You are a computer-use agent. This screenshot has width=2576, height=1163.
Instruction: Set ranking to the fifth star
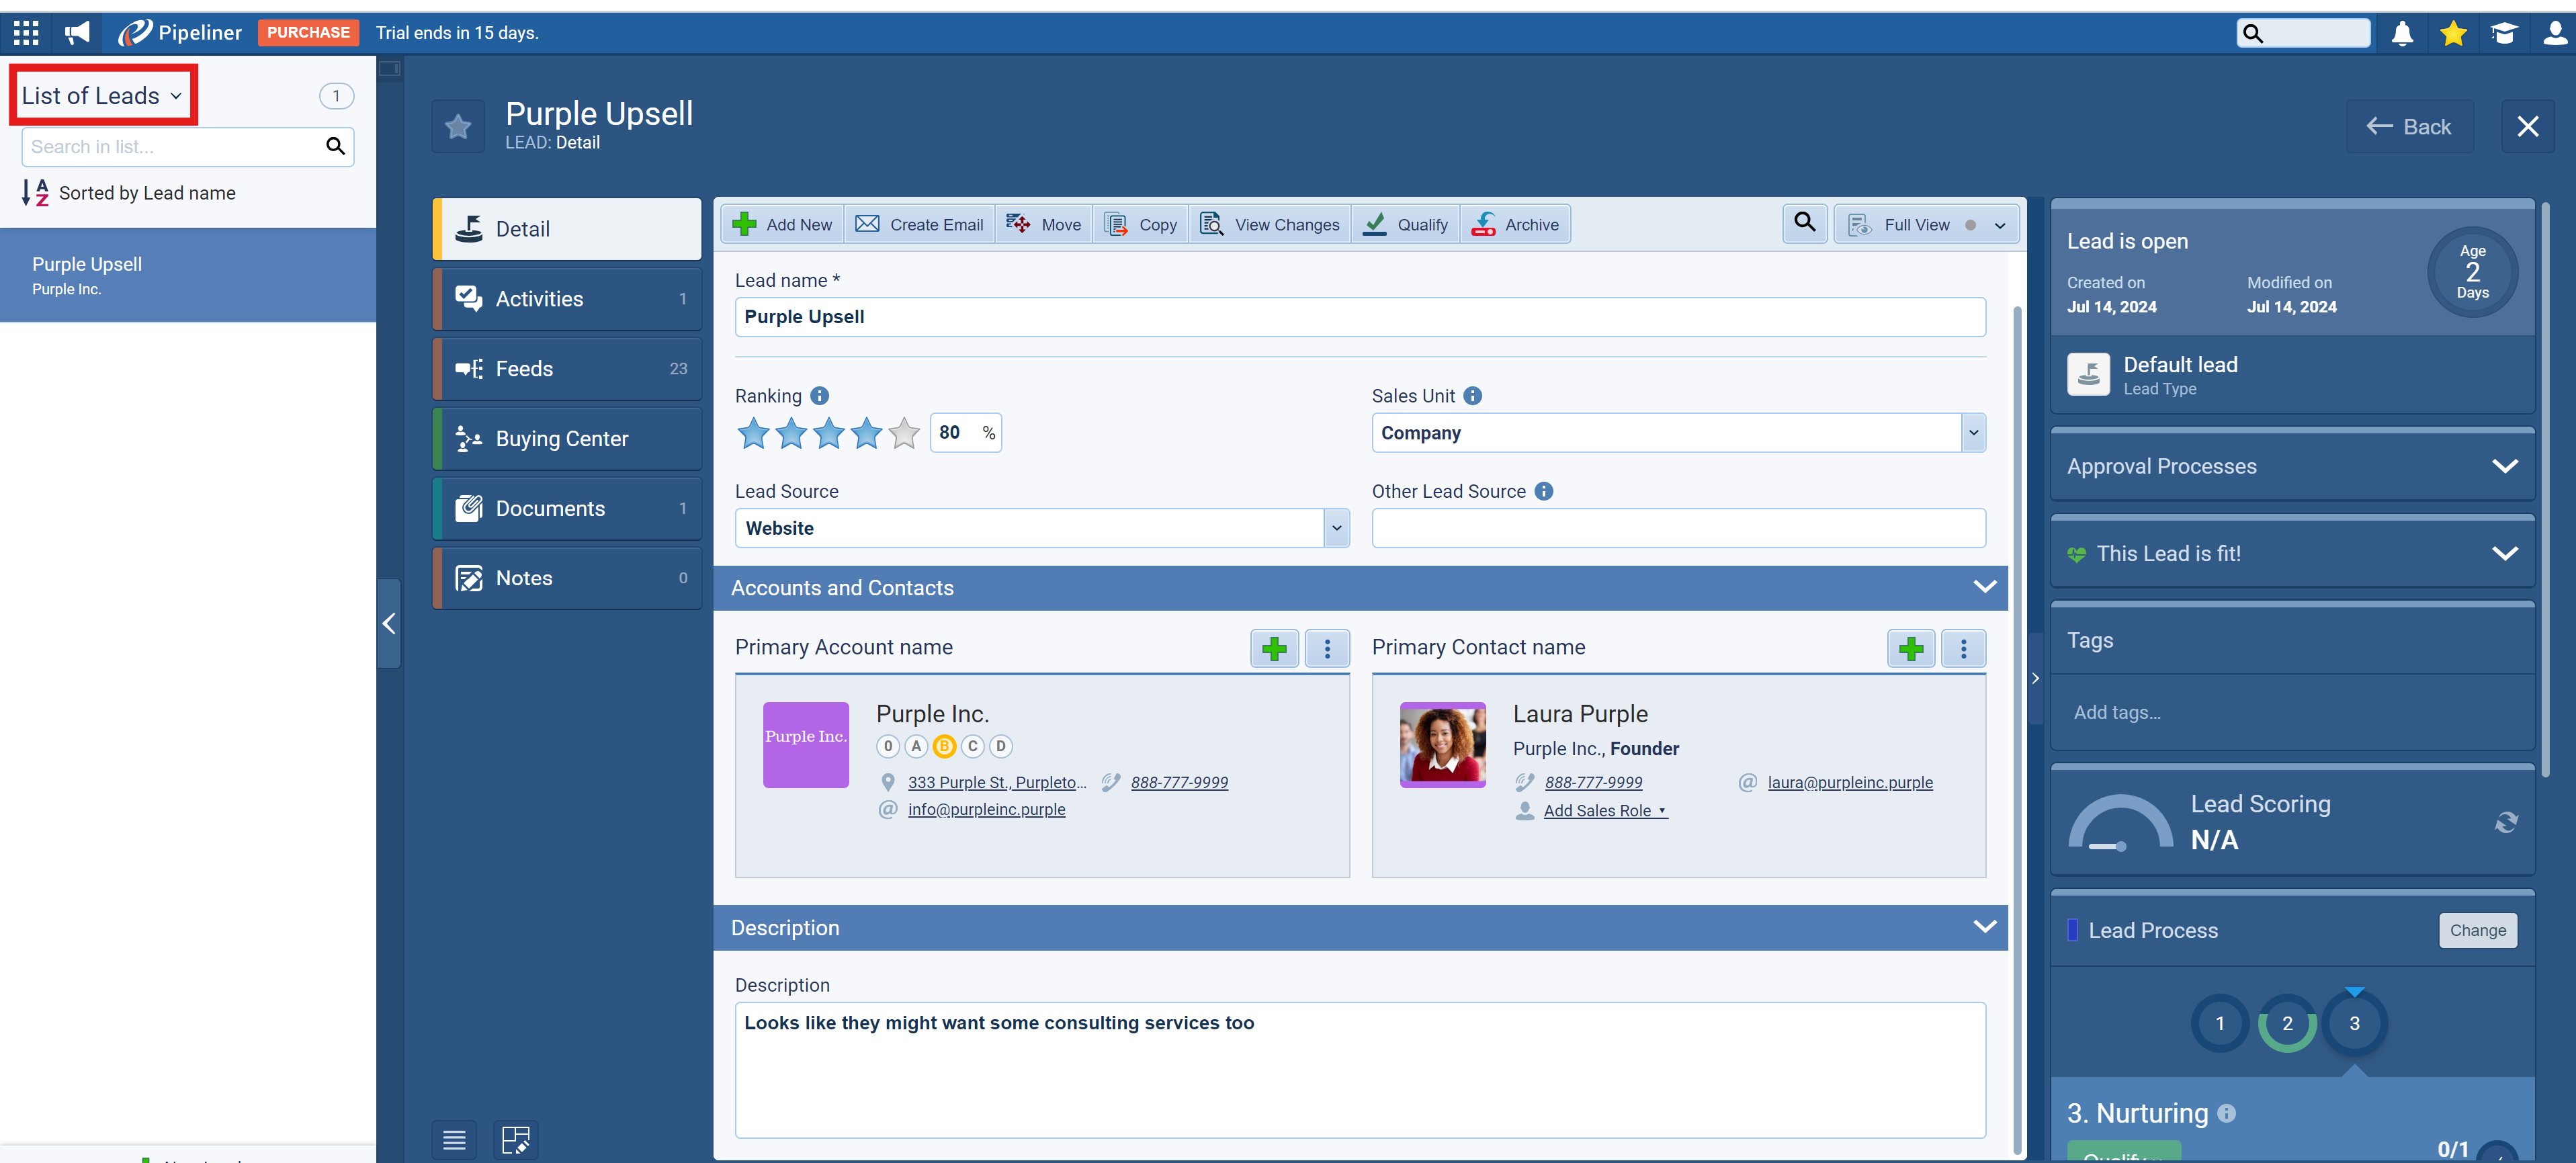(904, 433)
